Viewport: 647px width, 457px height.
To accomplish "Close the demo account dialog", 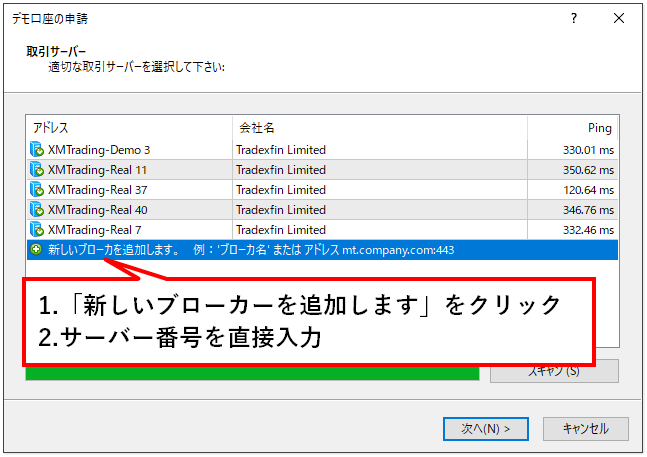I will [619, 18].
